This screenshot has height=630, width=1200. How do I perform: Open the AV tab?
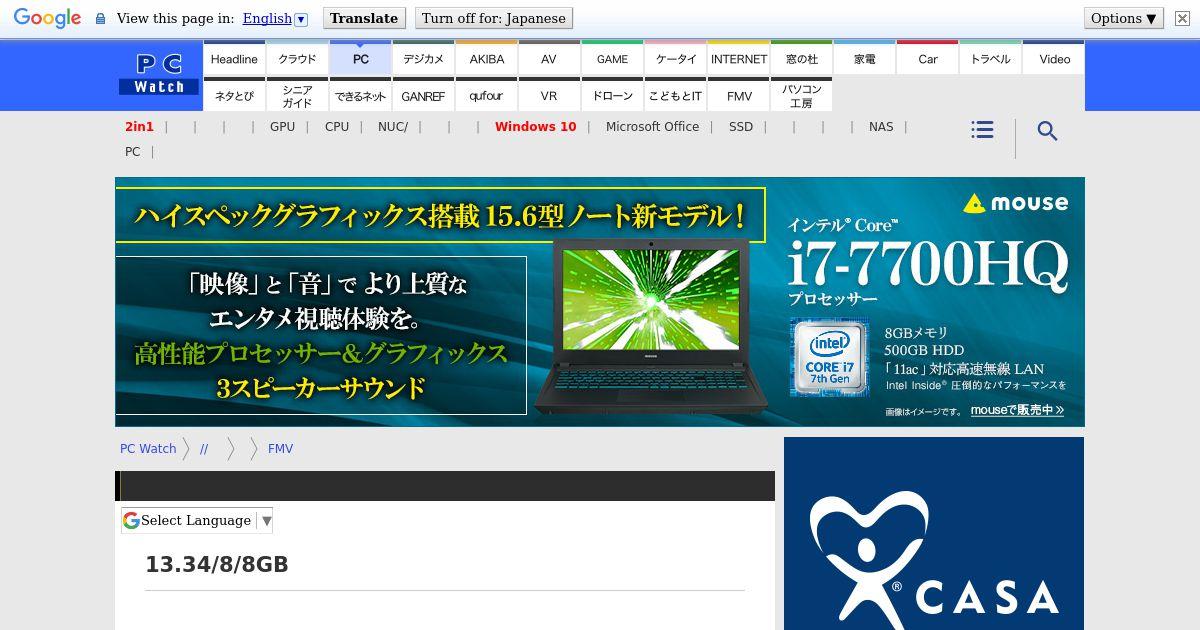(x=549, y=58)
